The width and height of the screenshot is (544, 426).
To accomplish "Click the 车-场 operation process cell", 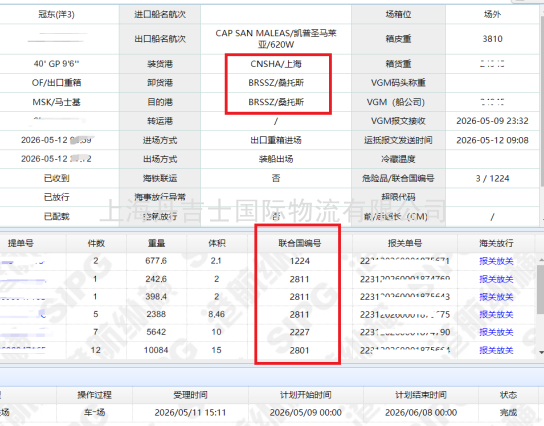I will [x=94, y=412].
